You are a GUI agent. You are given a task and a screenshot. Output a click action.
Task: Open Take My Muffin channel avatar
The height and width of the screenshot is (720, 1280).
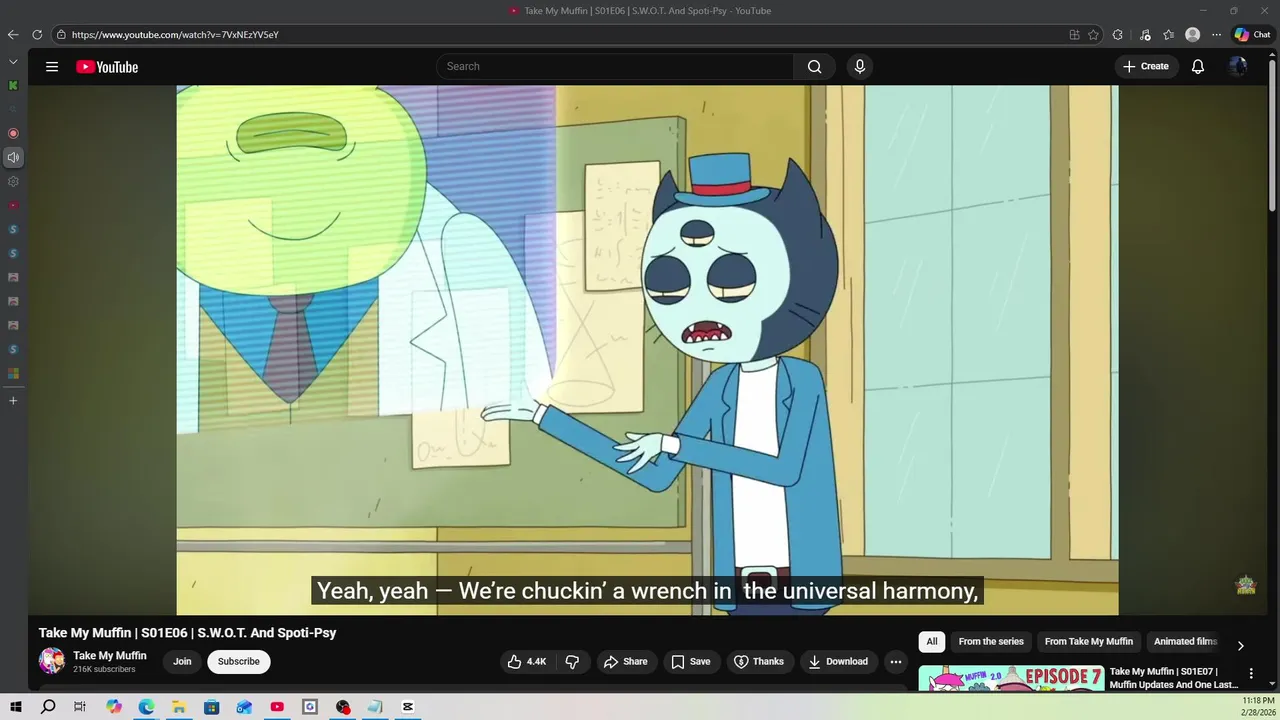click(x=52, y=661)
